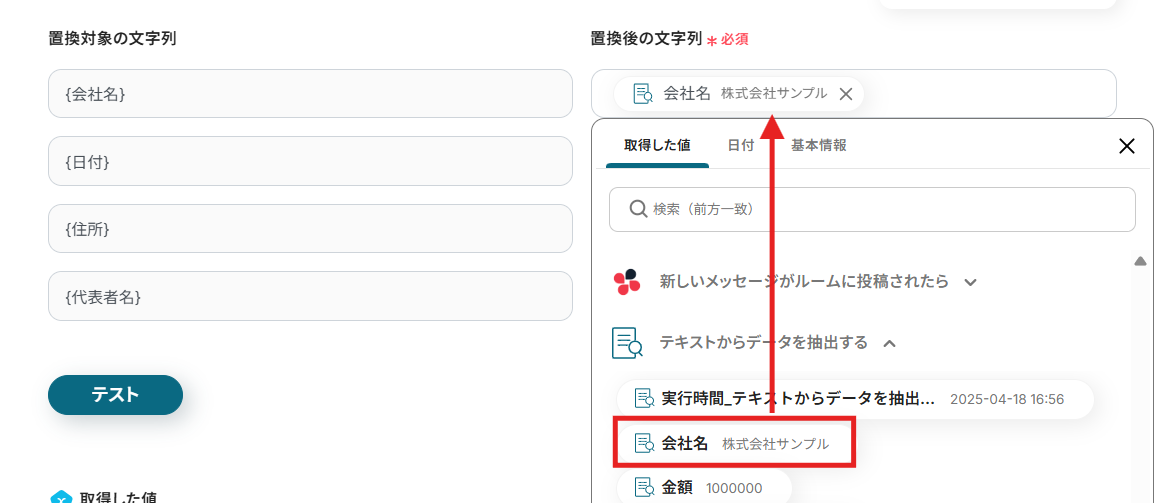
Task: Choose 会社名 株式会社サンプル from the list
Action: pos(734,443)
